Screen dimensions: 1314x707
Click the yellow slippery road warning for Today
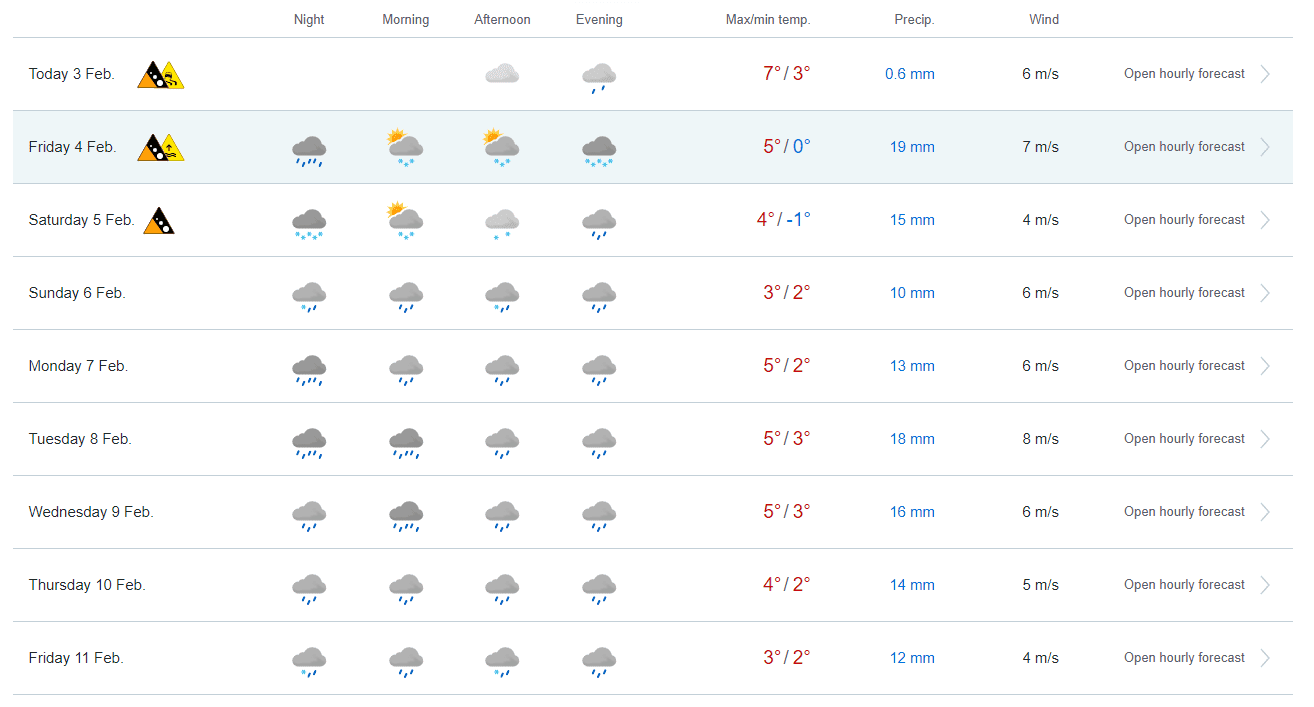[x=172, y=76]
